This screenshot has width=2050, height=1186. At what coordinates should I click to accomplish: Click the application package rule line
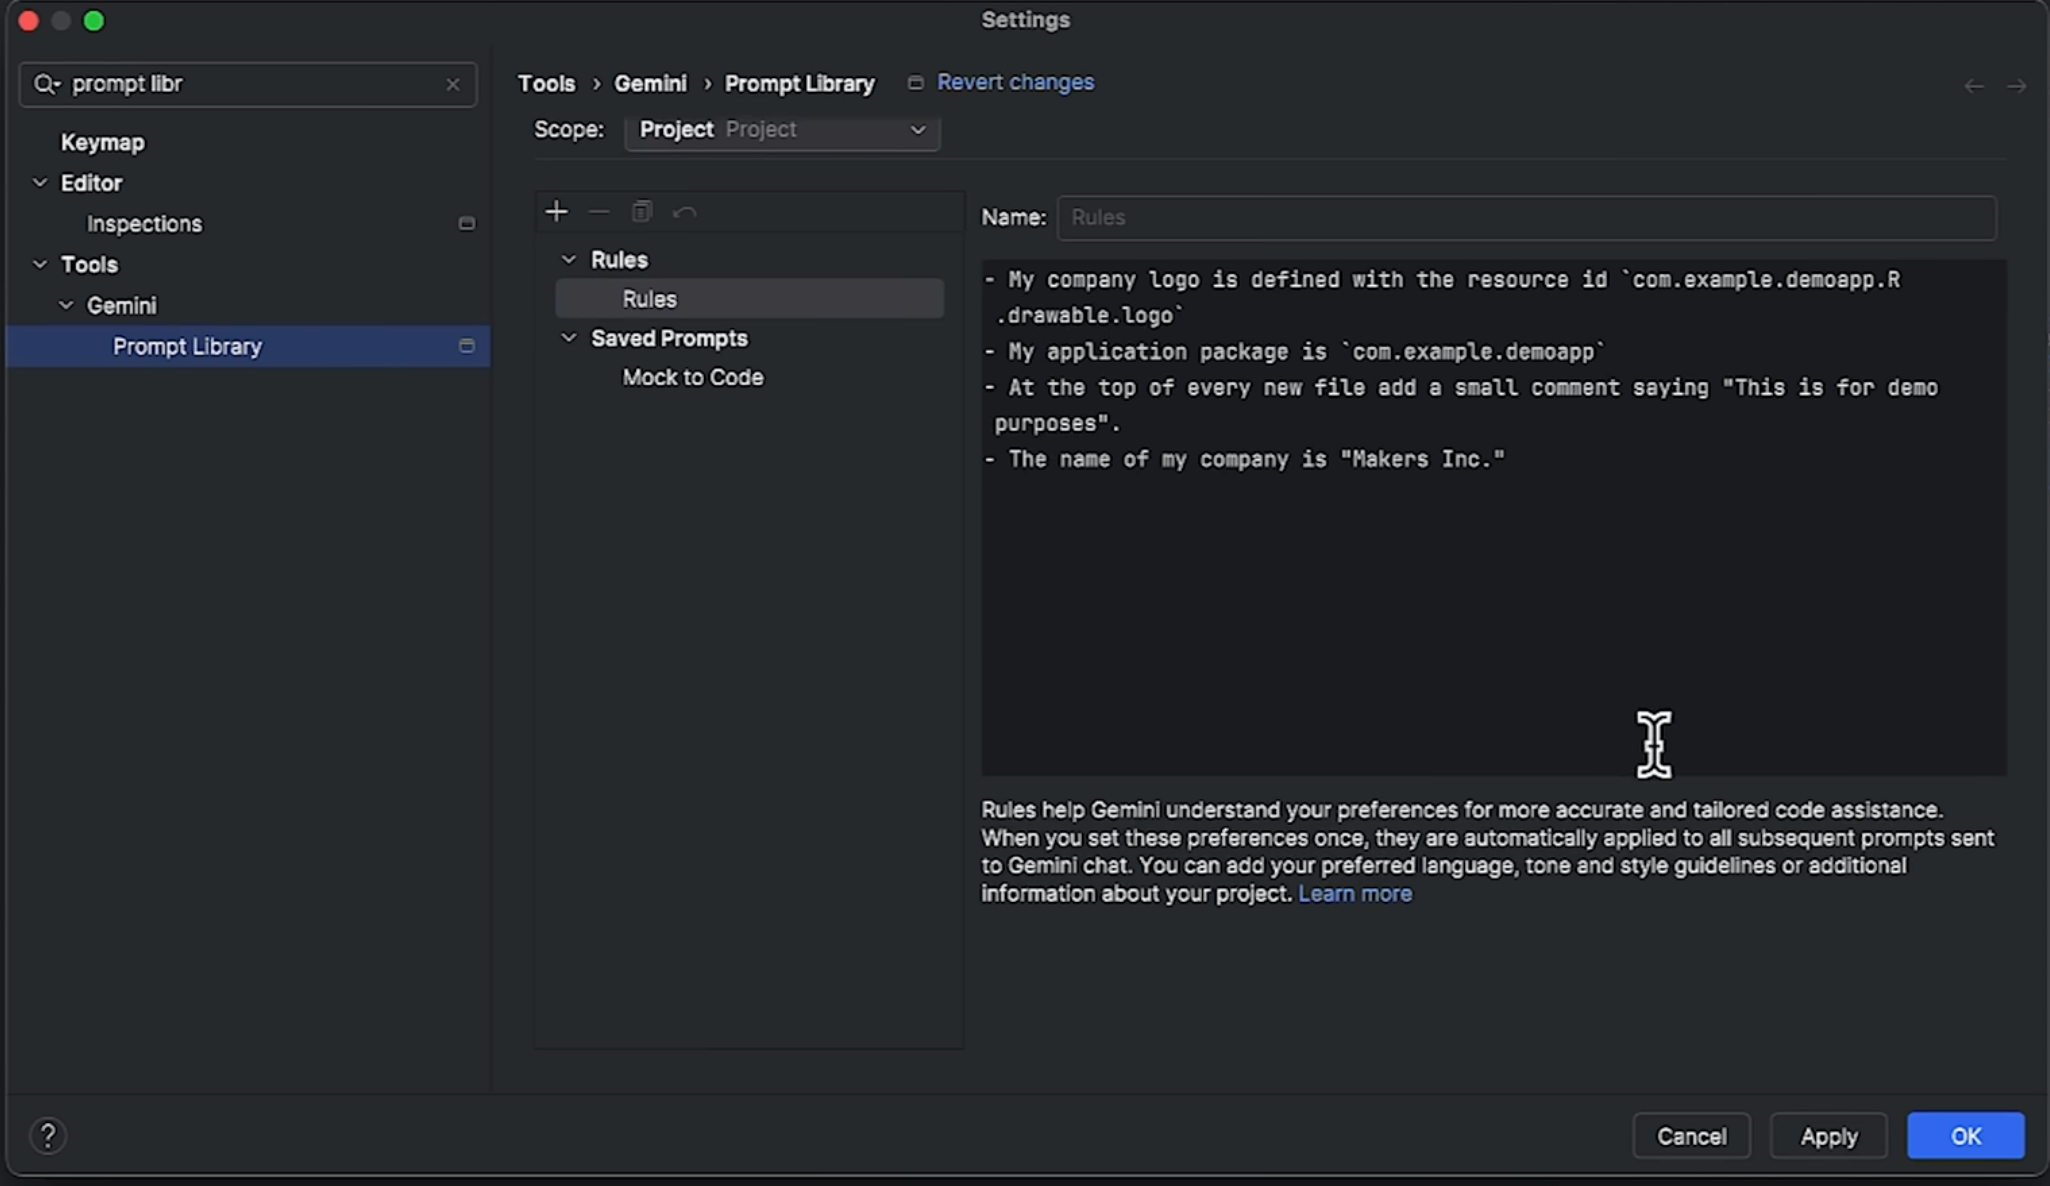(1294, 351)
